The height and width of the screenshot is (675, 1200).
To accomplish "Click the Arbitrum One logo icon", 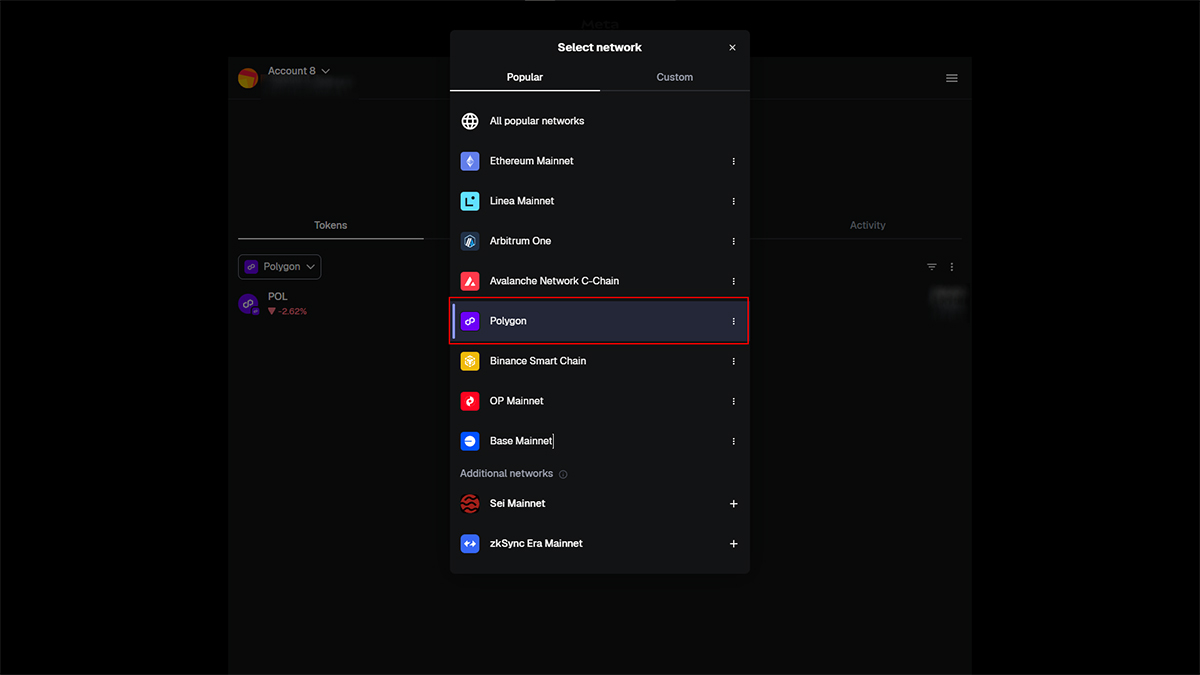I will [470, 241].
